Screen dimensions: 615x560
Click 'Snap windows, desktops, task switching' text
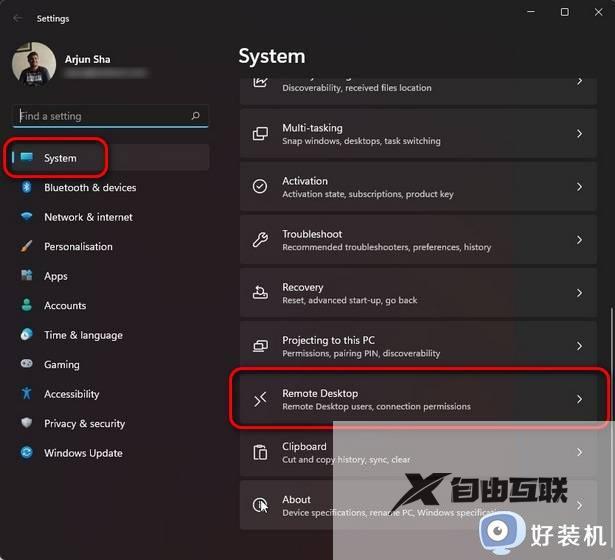tap(361, 141)
